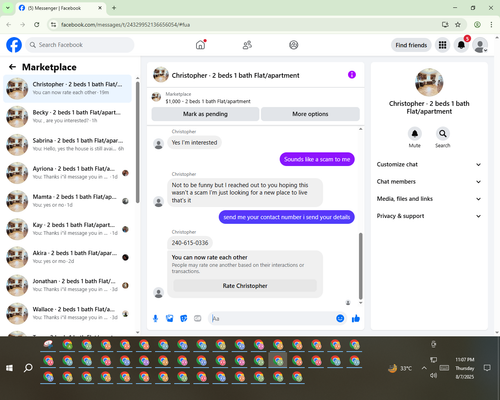Open Sabrina's apartment conversation
500x400 pixels.
point(67,145)
